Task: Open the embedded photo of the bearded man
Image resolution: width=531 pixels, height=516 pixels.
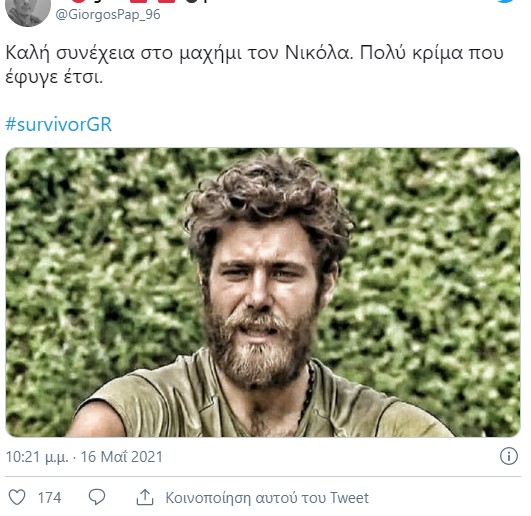Action: point(263,292)
